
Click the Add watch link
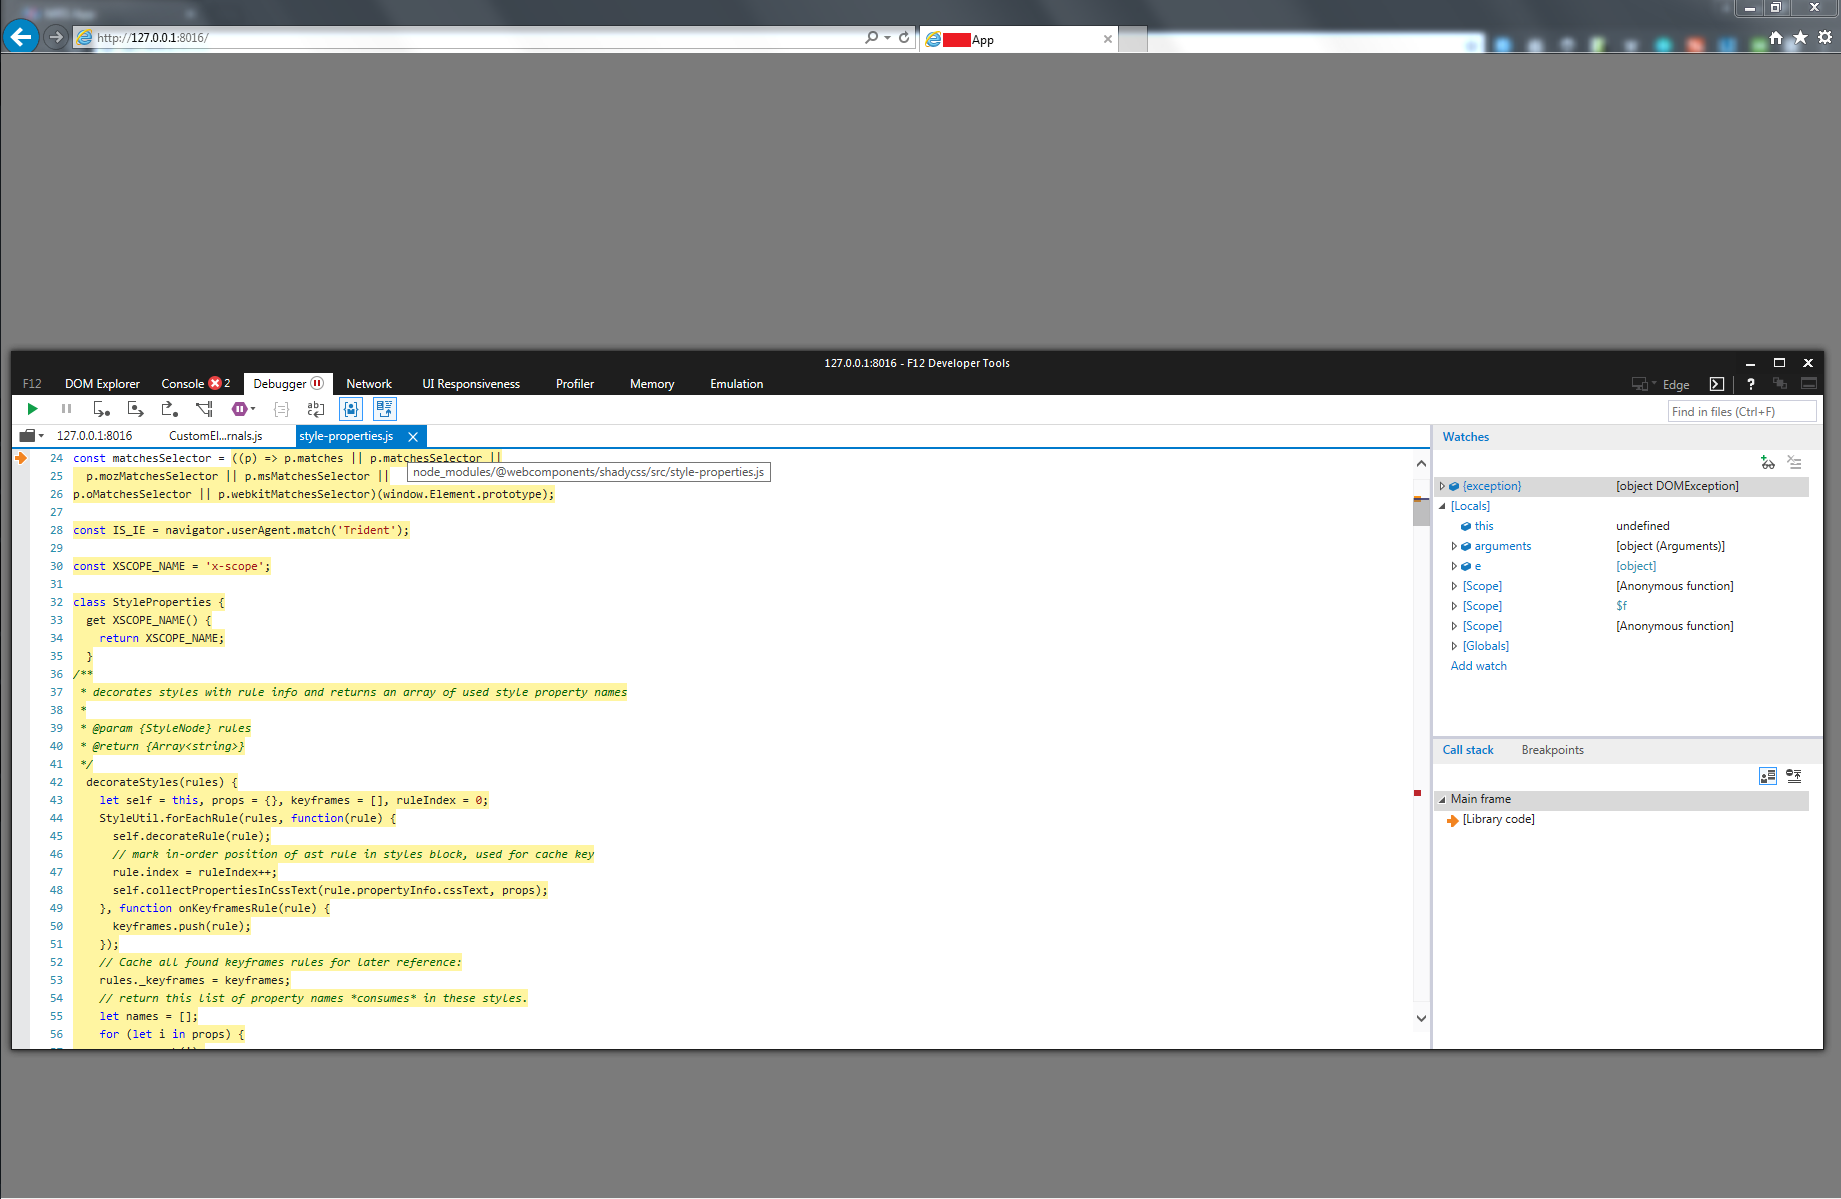click(x=1478, y=665)
